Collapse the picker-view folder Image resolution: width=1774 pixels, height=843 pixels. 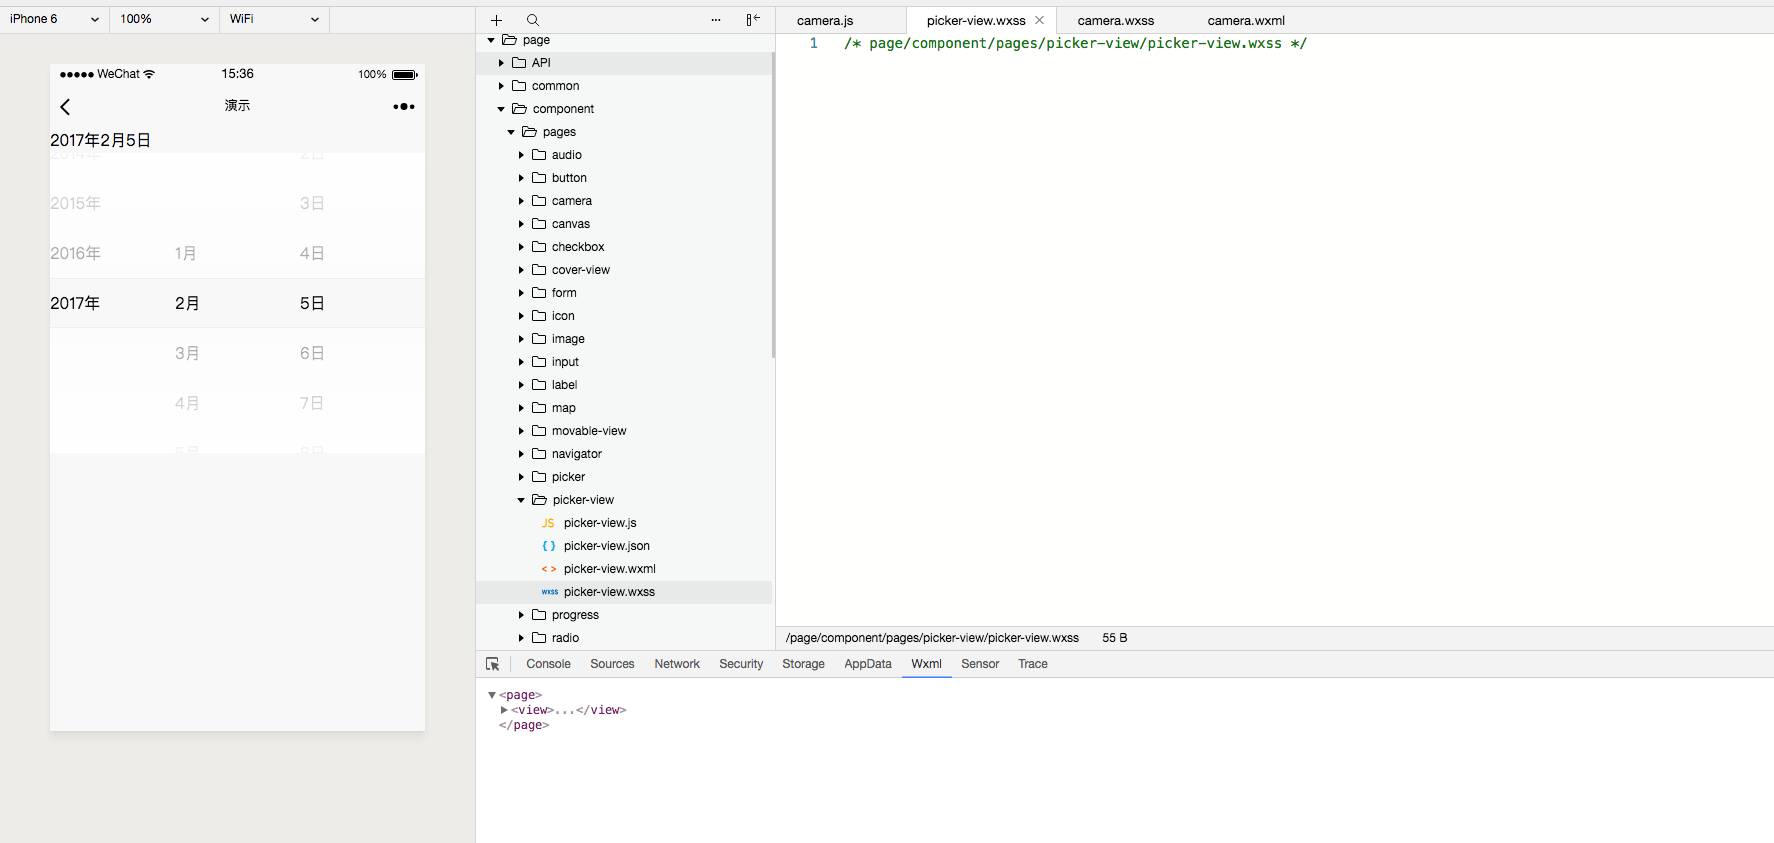(521, 500)
